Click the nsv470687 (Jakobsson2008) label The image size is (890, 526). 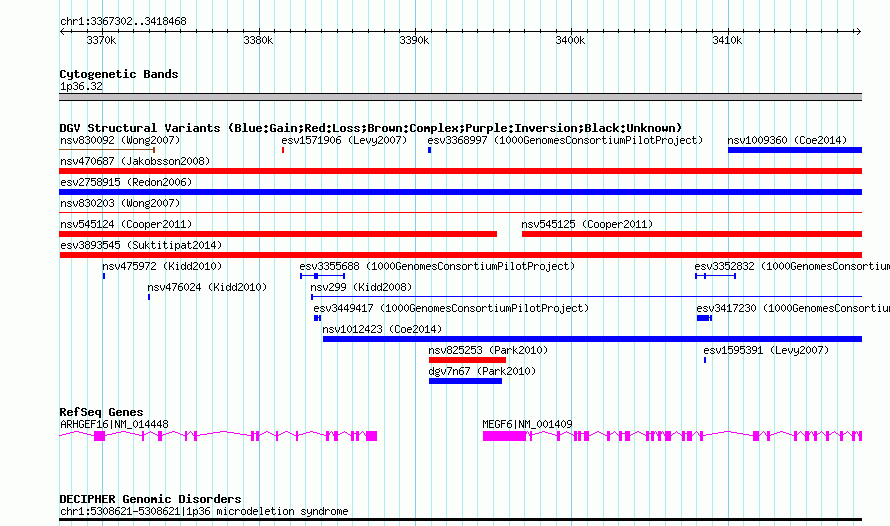[135, 161]
